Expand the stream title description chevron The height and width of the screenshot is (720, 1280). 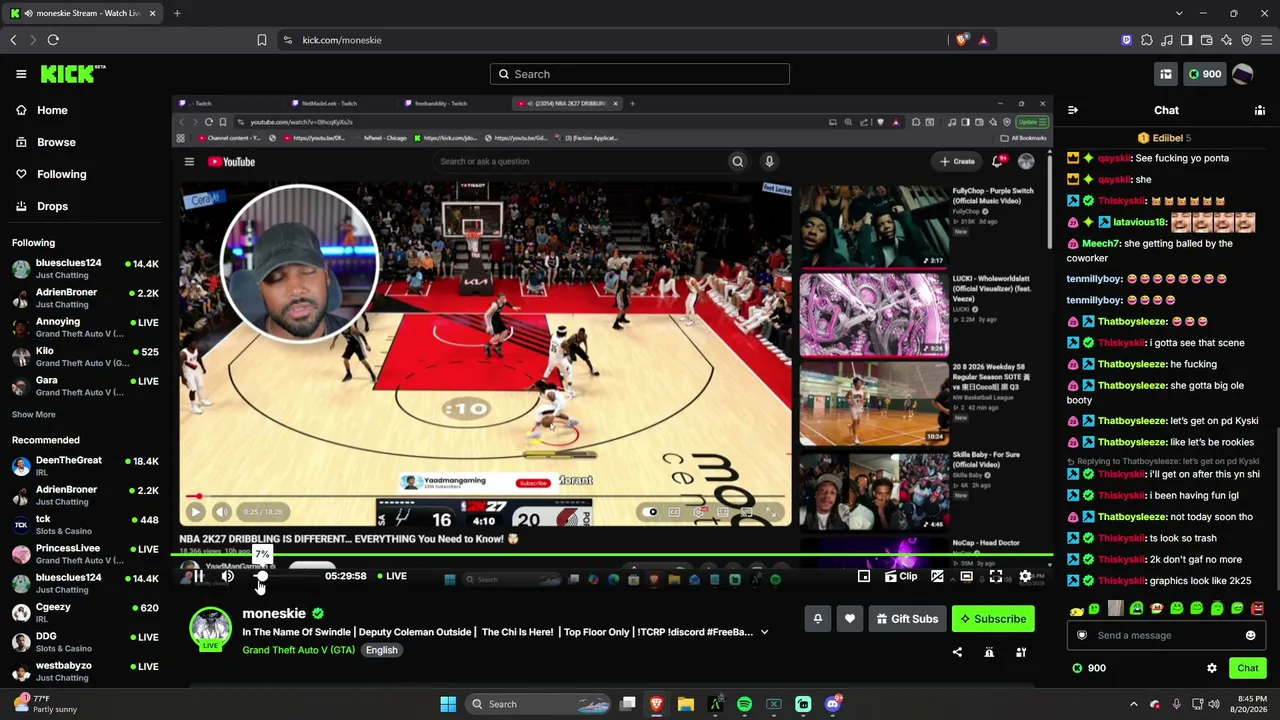pyautogui.click(x=764, y=632)
